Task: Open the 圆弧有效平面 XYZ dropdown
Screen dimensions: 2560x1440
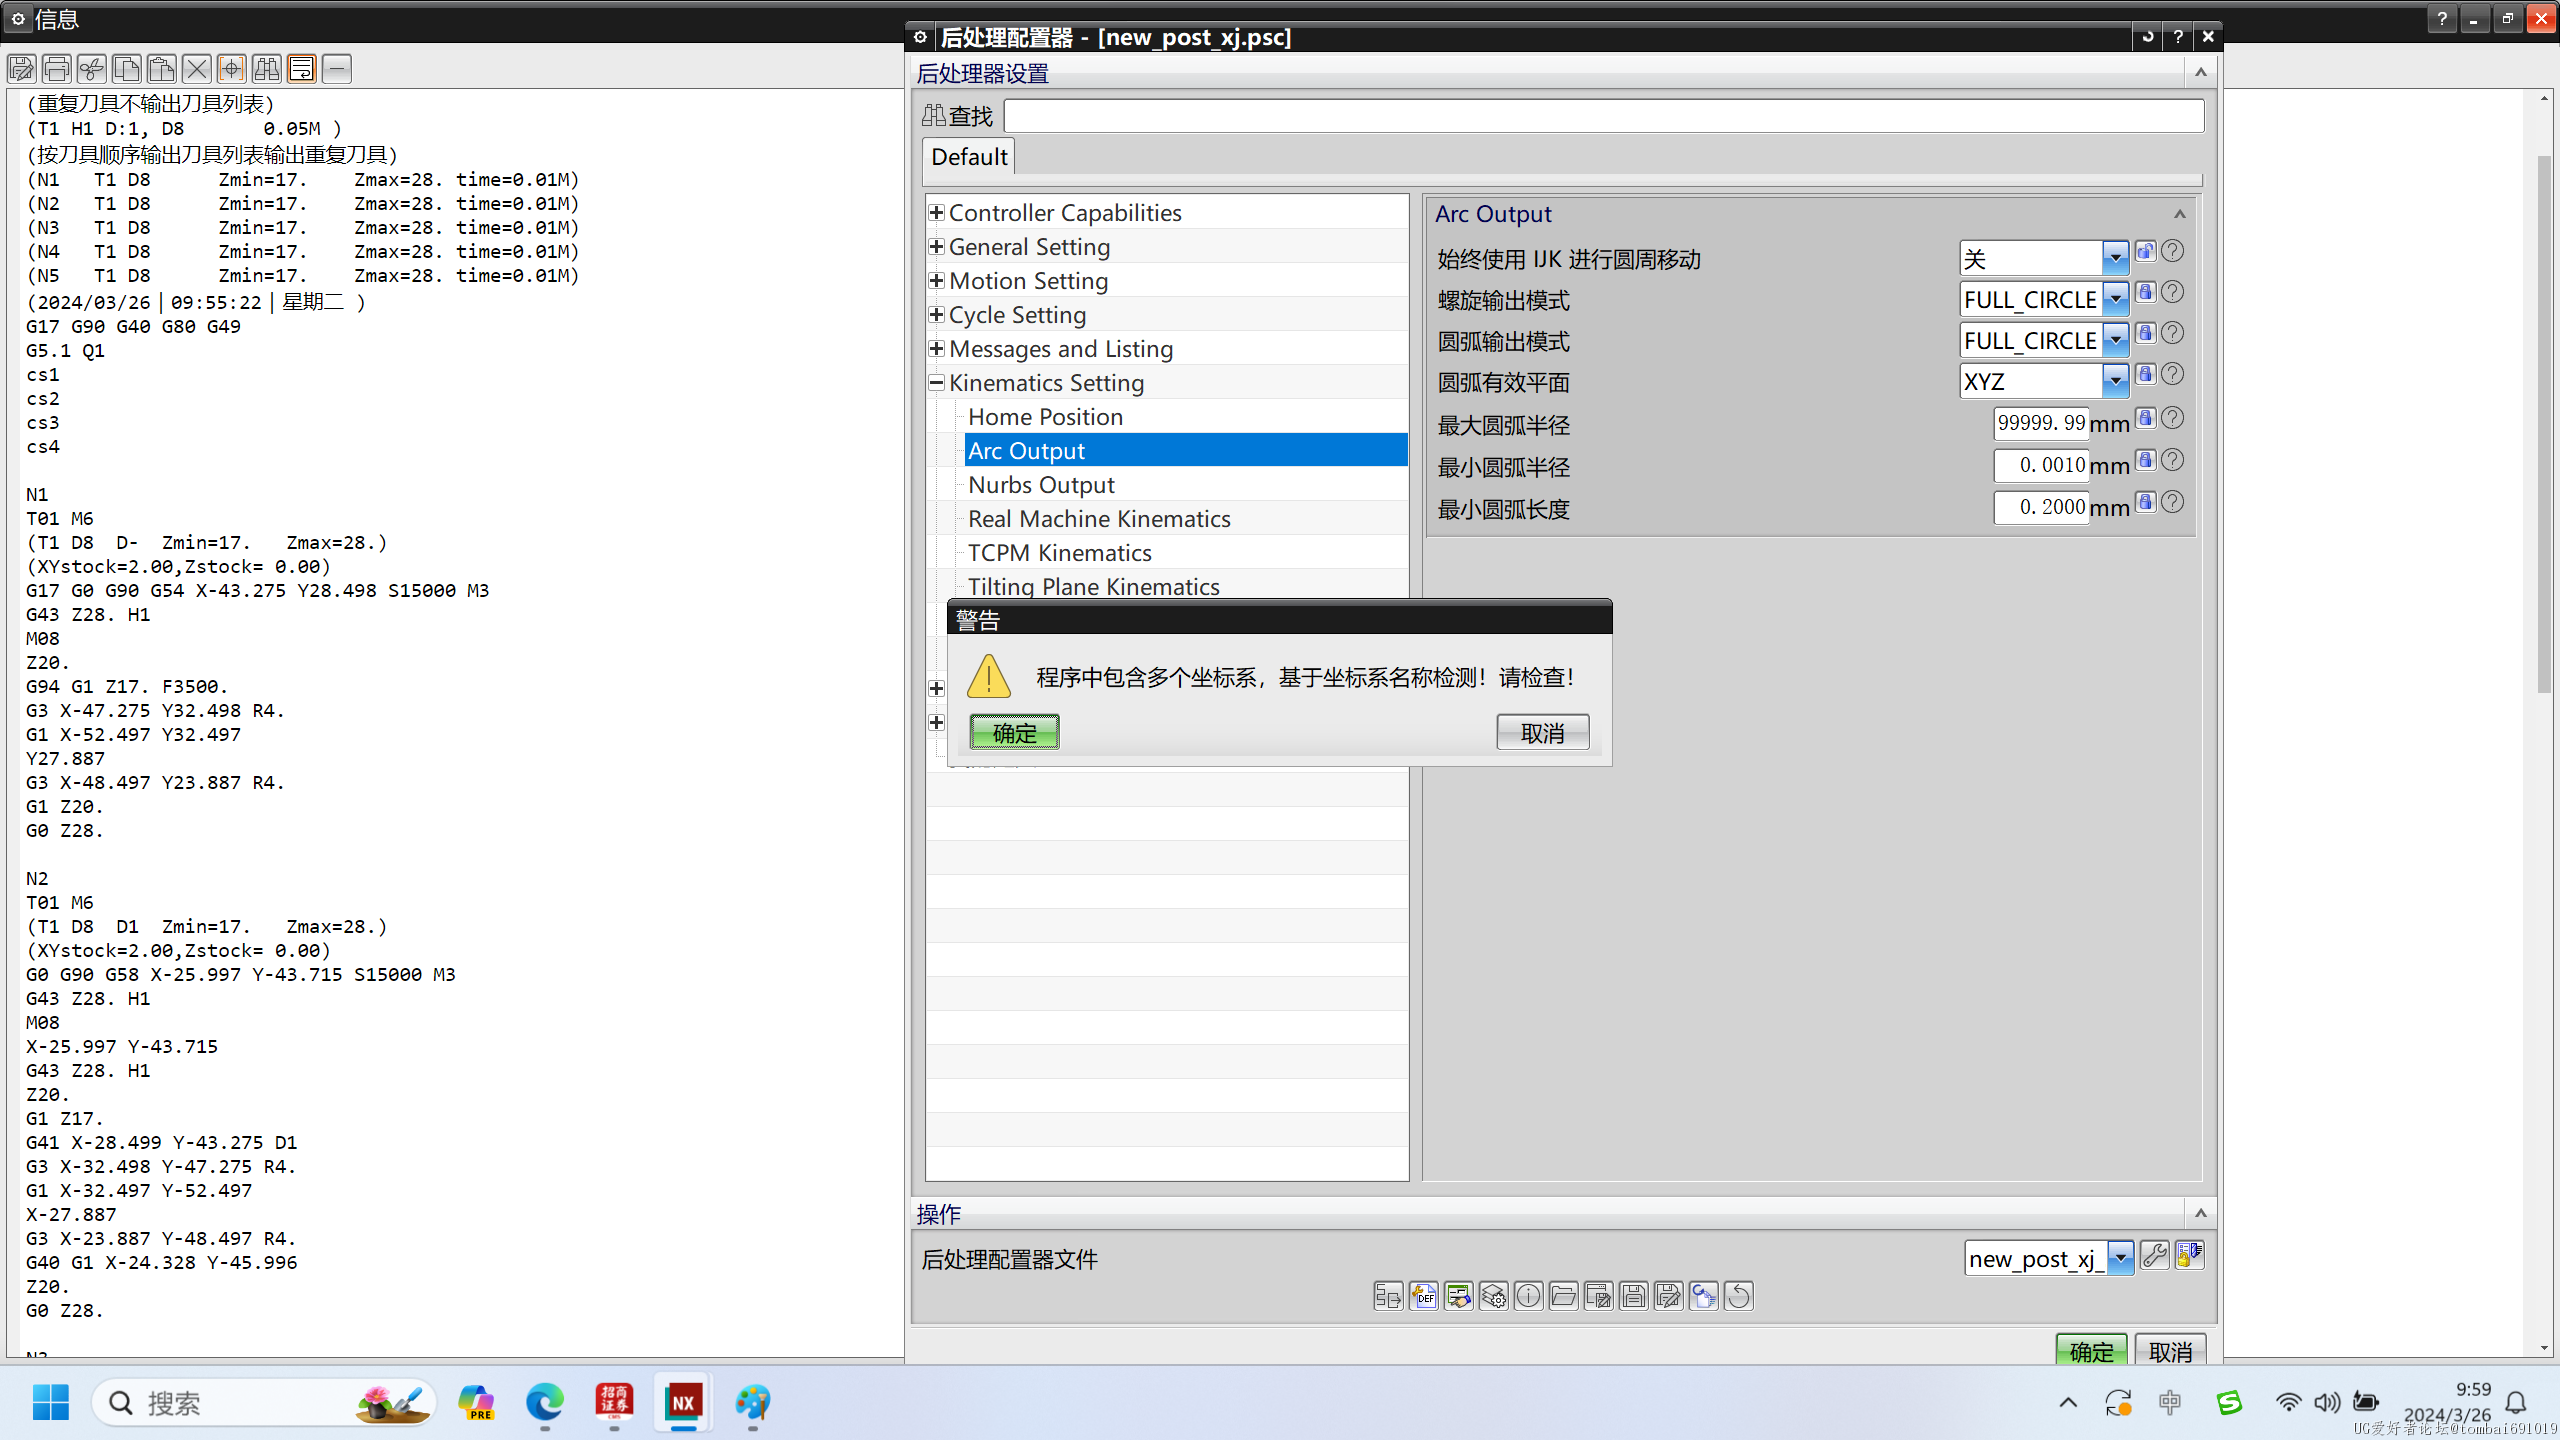Action: tap(2115, 382)
